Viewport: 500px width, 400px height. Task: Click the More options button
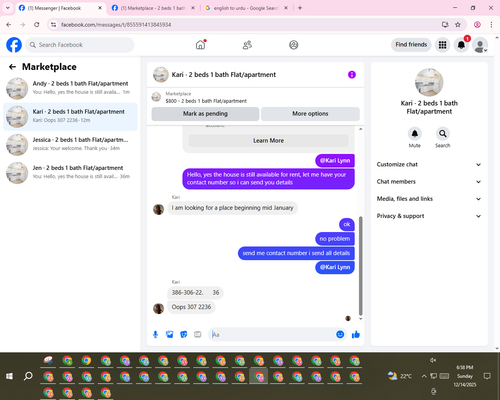[310, 114]
